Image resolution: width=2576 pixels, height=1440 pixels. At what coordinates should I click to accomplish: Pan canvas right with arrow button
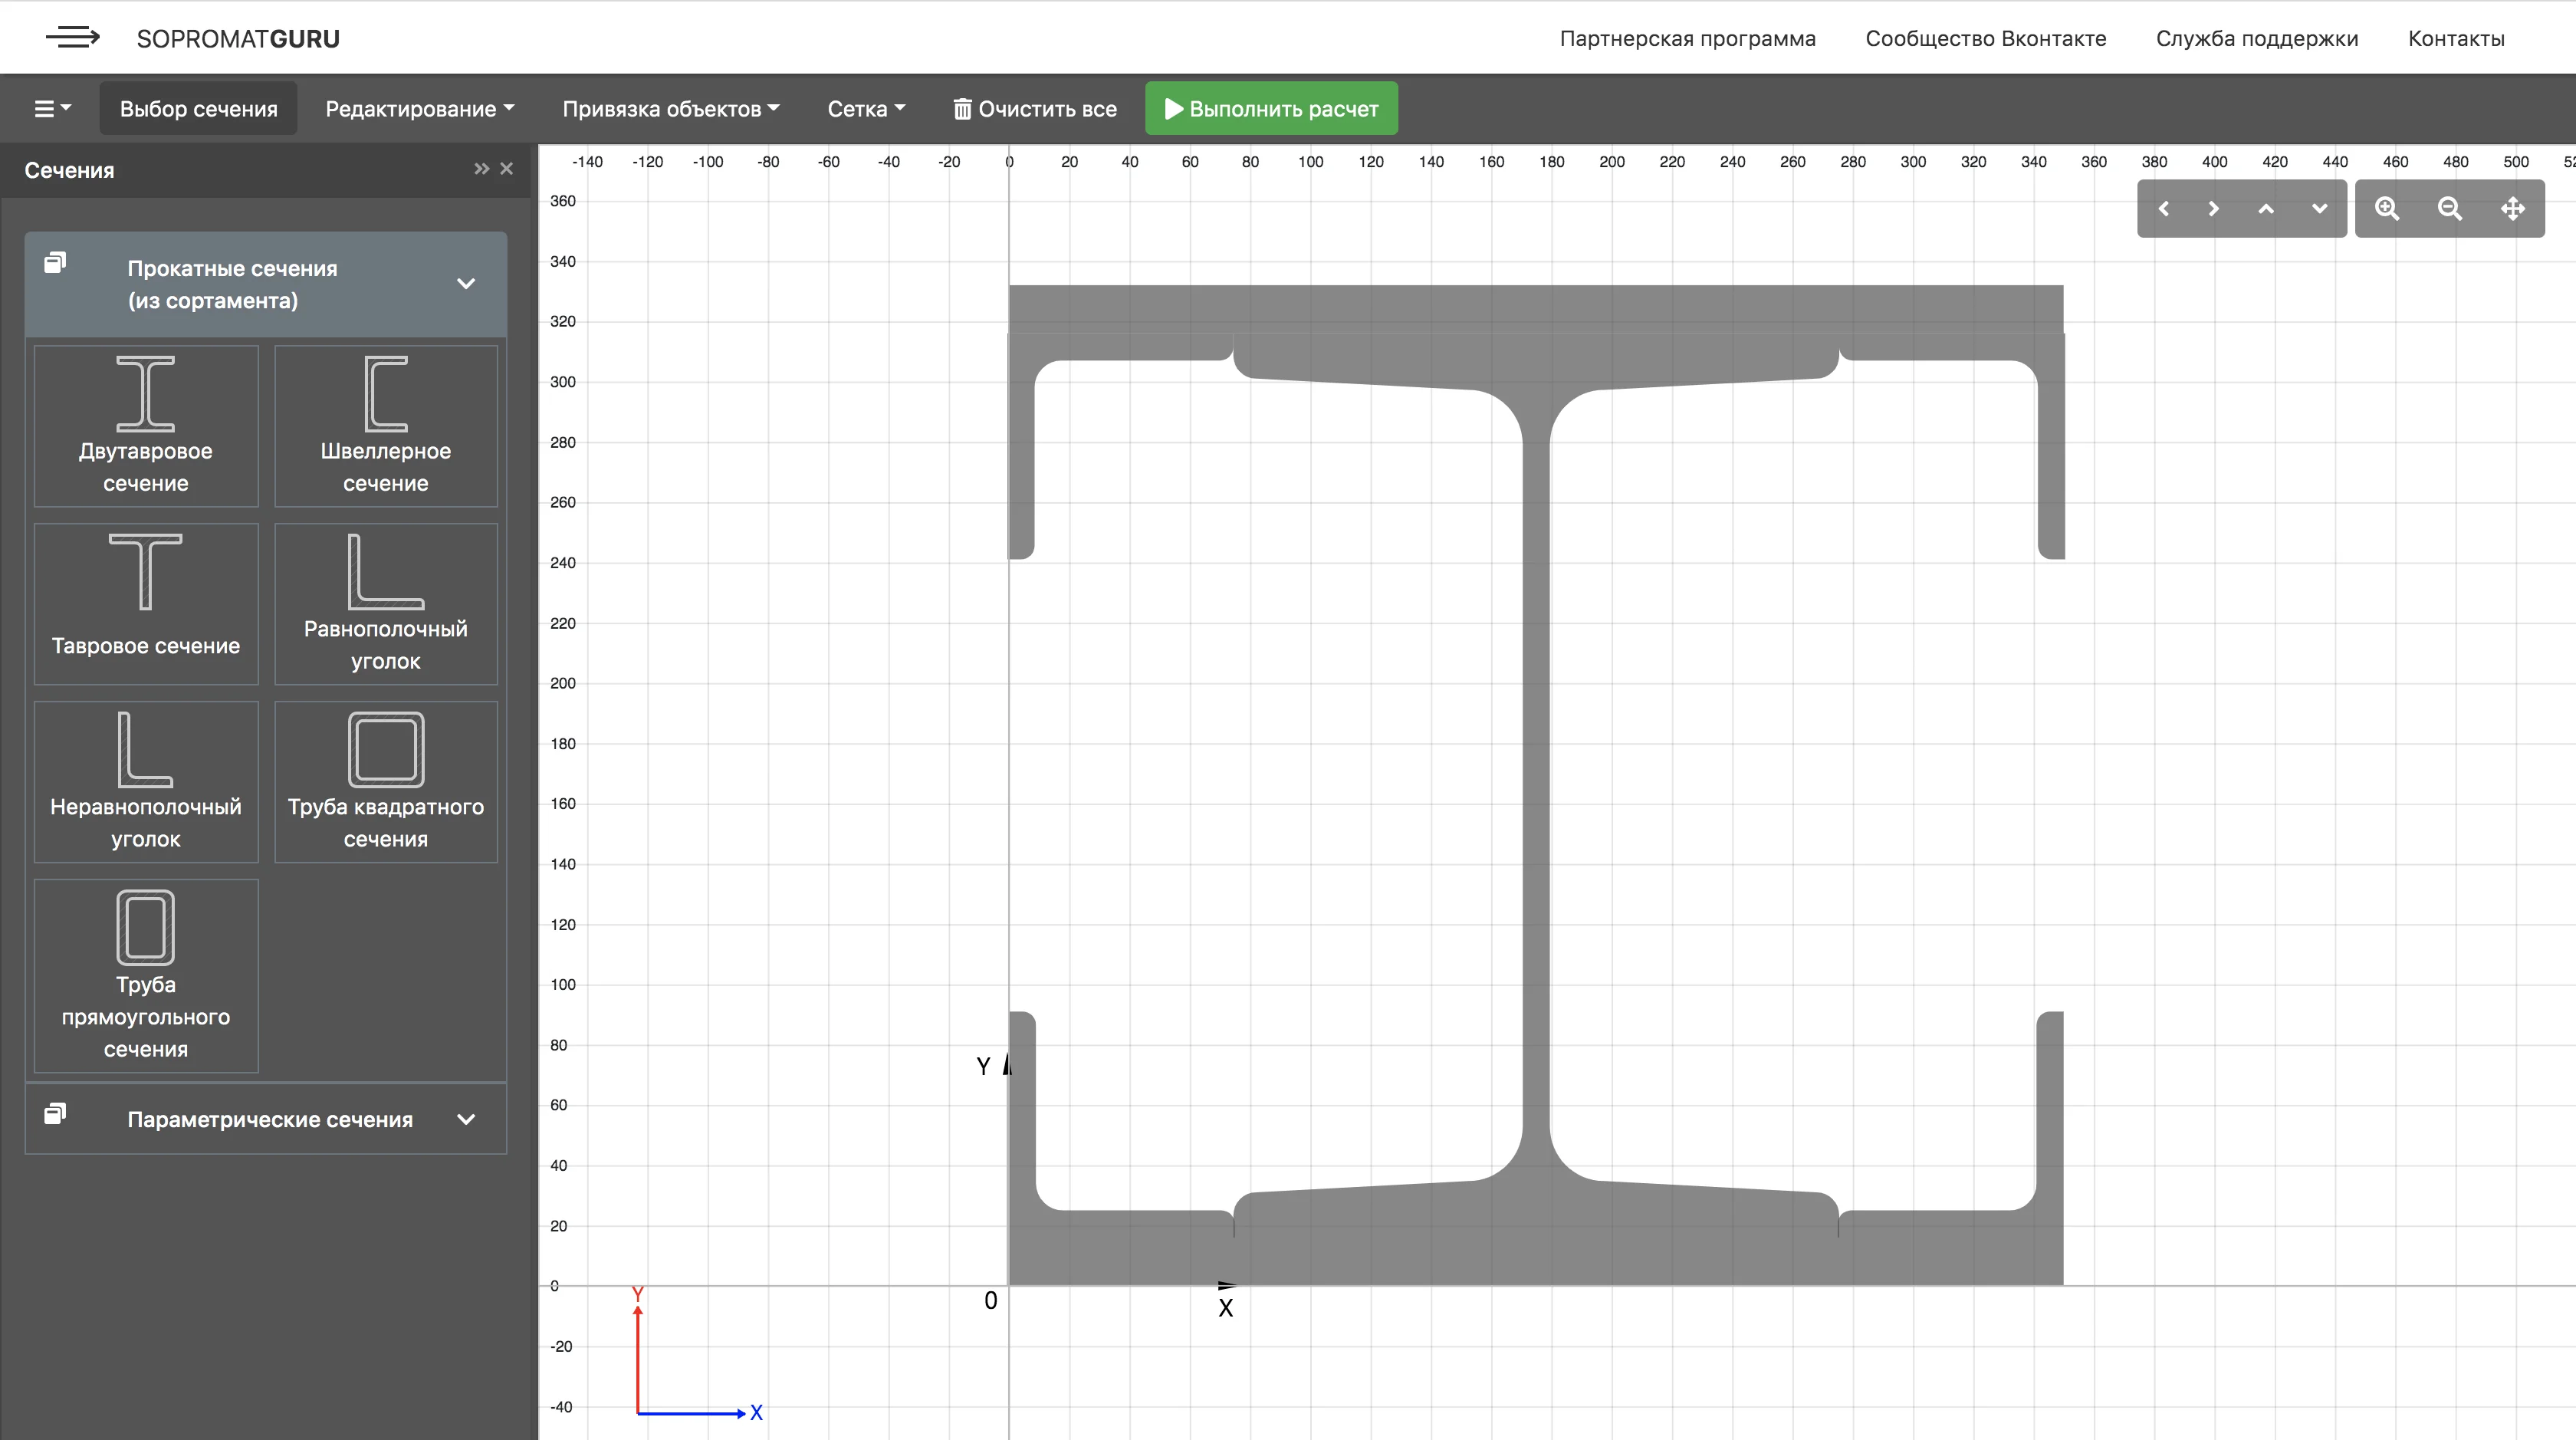(x=2214, y=209)
